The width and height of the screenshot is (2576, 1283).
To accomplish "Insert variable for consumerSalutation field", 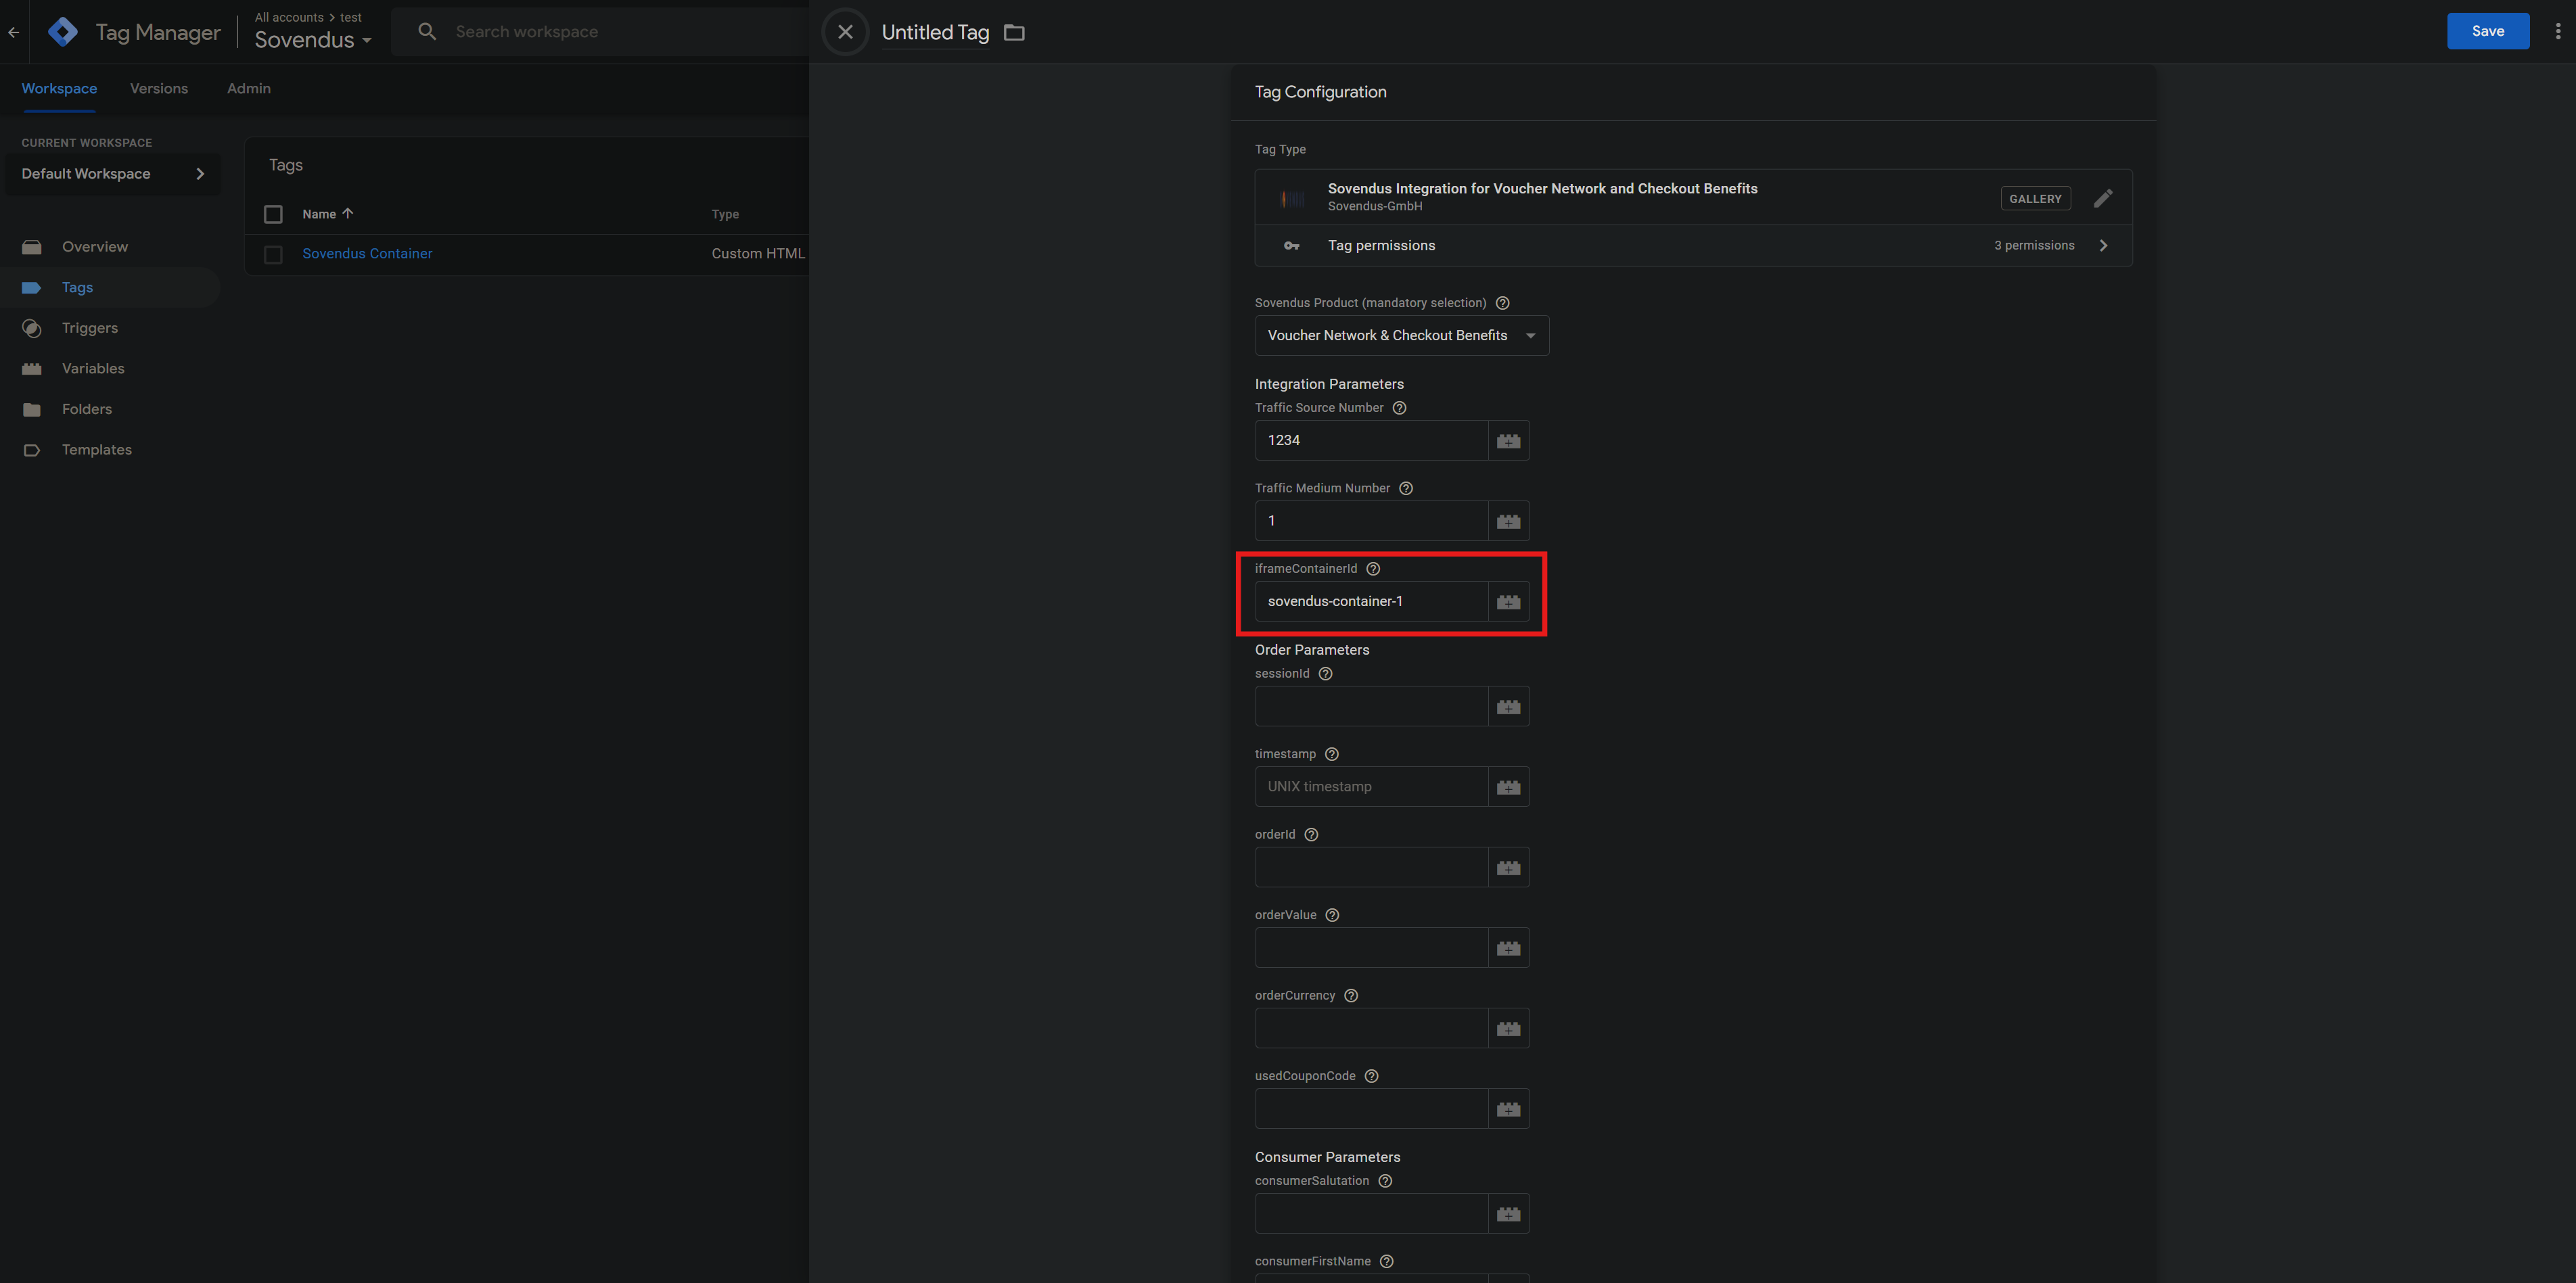I will coord(1508,1214).
